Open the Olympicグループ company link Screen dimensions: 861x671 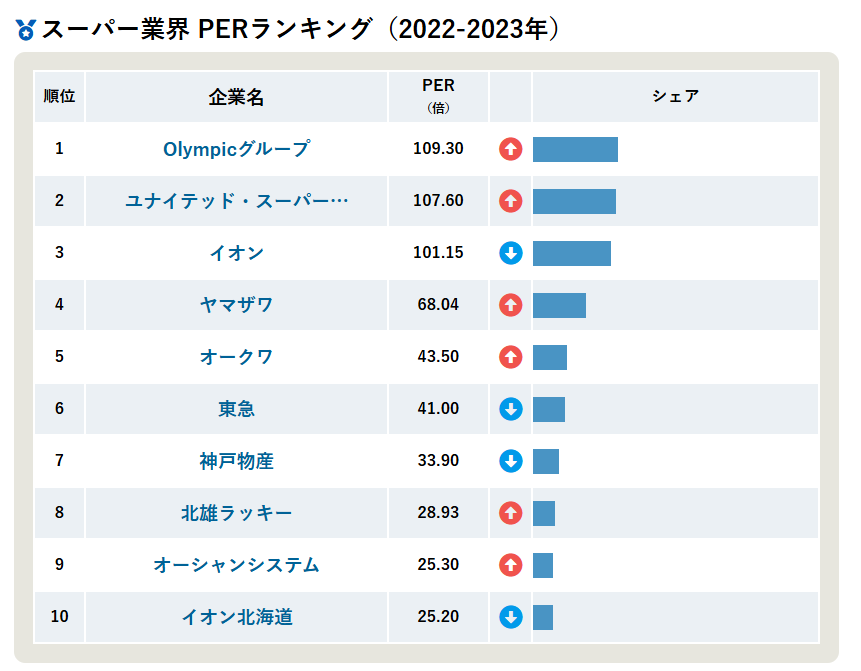(x=236, y=149)
